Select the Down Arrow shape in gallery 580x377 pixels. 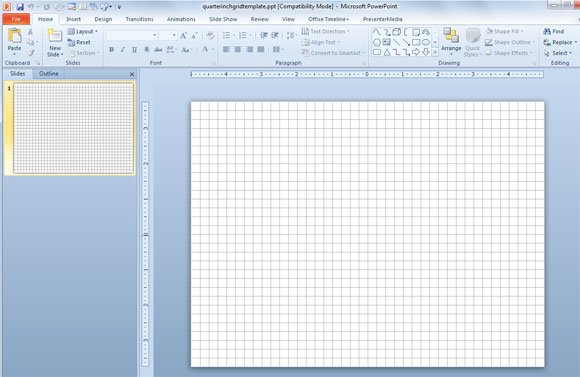[426, 52]
